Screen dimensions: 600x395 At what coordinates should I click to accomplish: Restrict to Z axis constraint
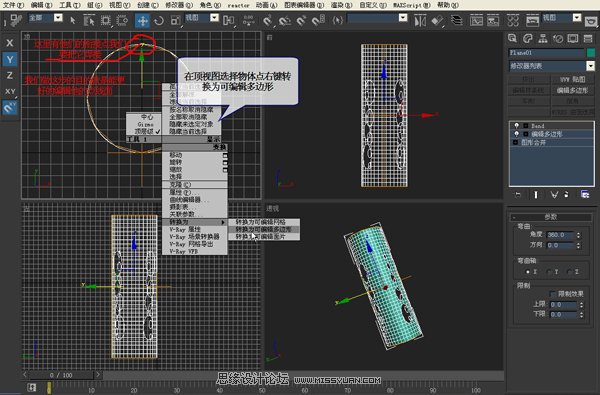10,75
